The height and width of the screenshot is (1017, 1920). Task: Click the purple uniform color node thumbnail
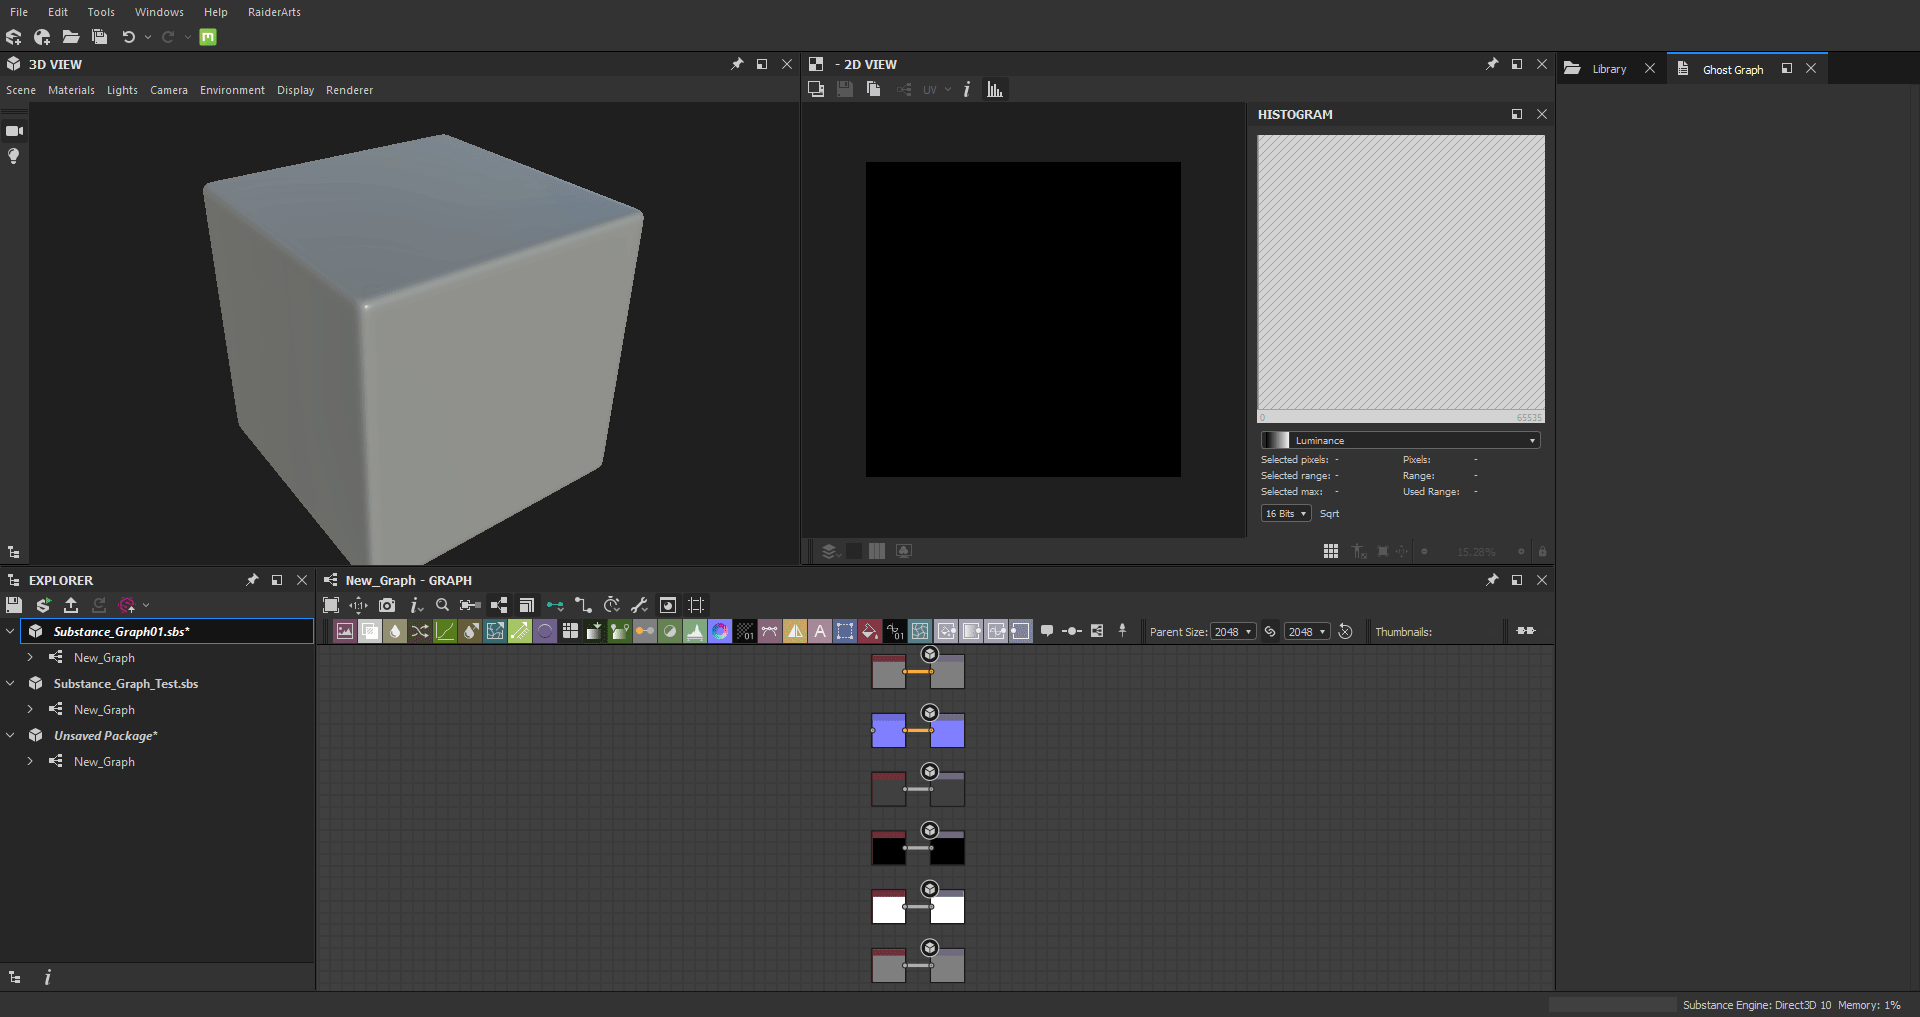point(888,731)
